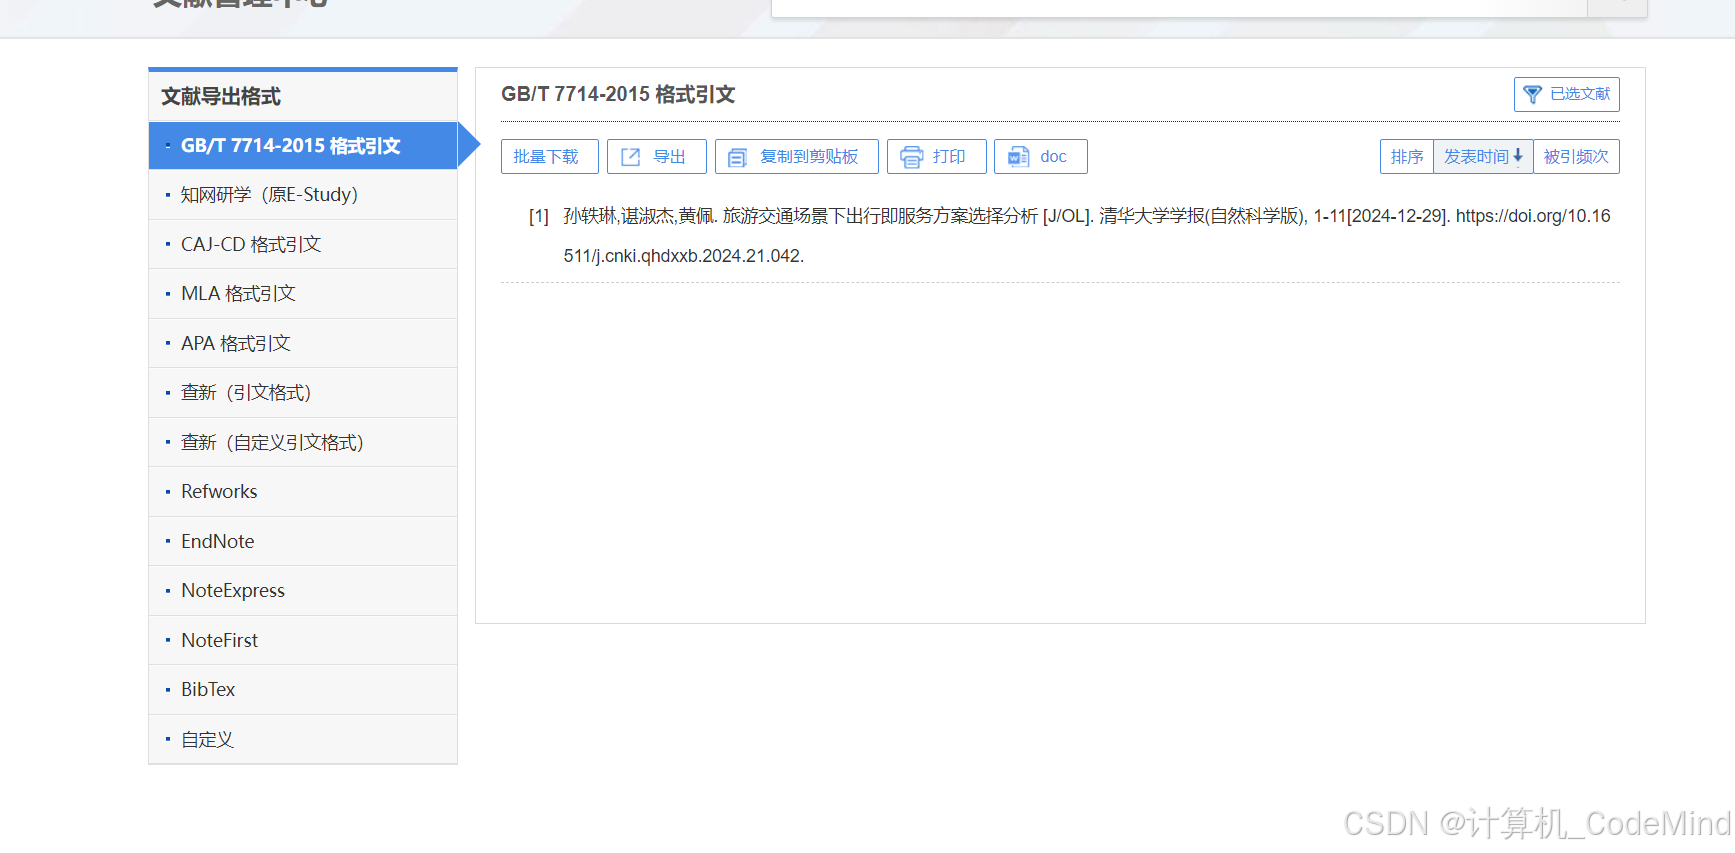Select BibTex export format
The image size is (1735, 853).
point(303,690)
